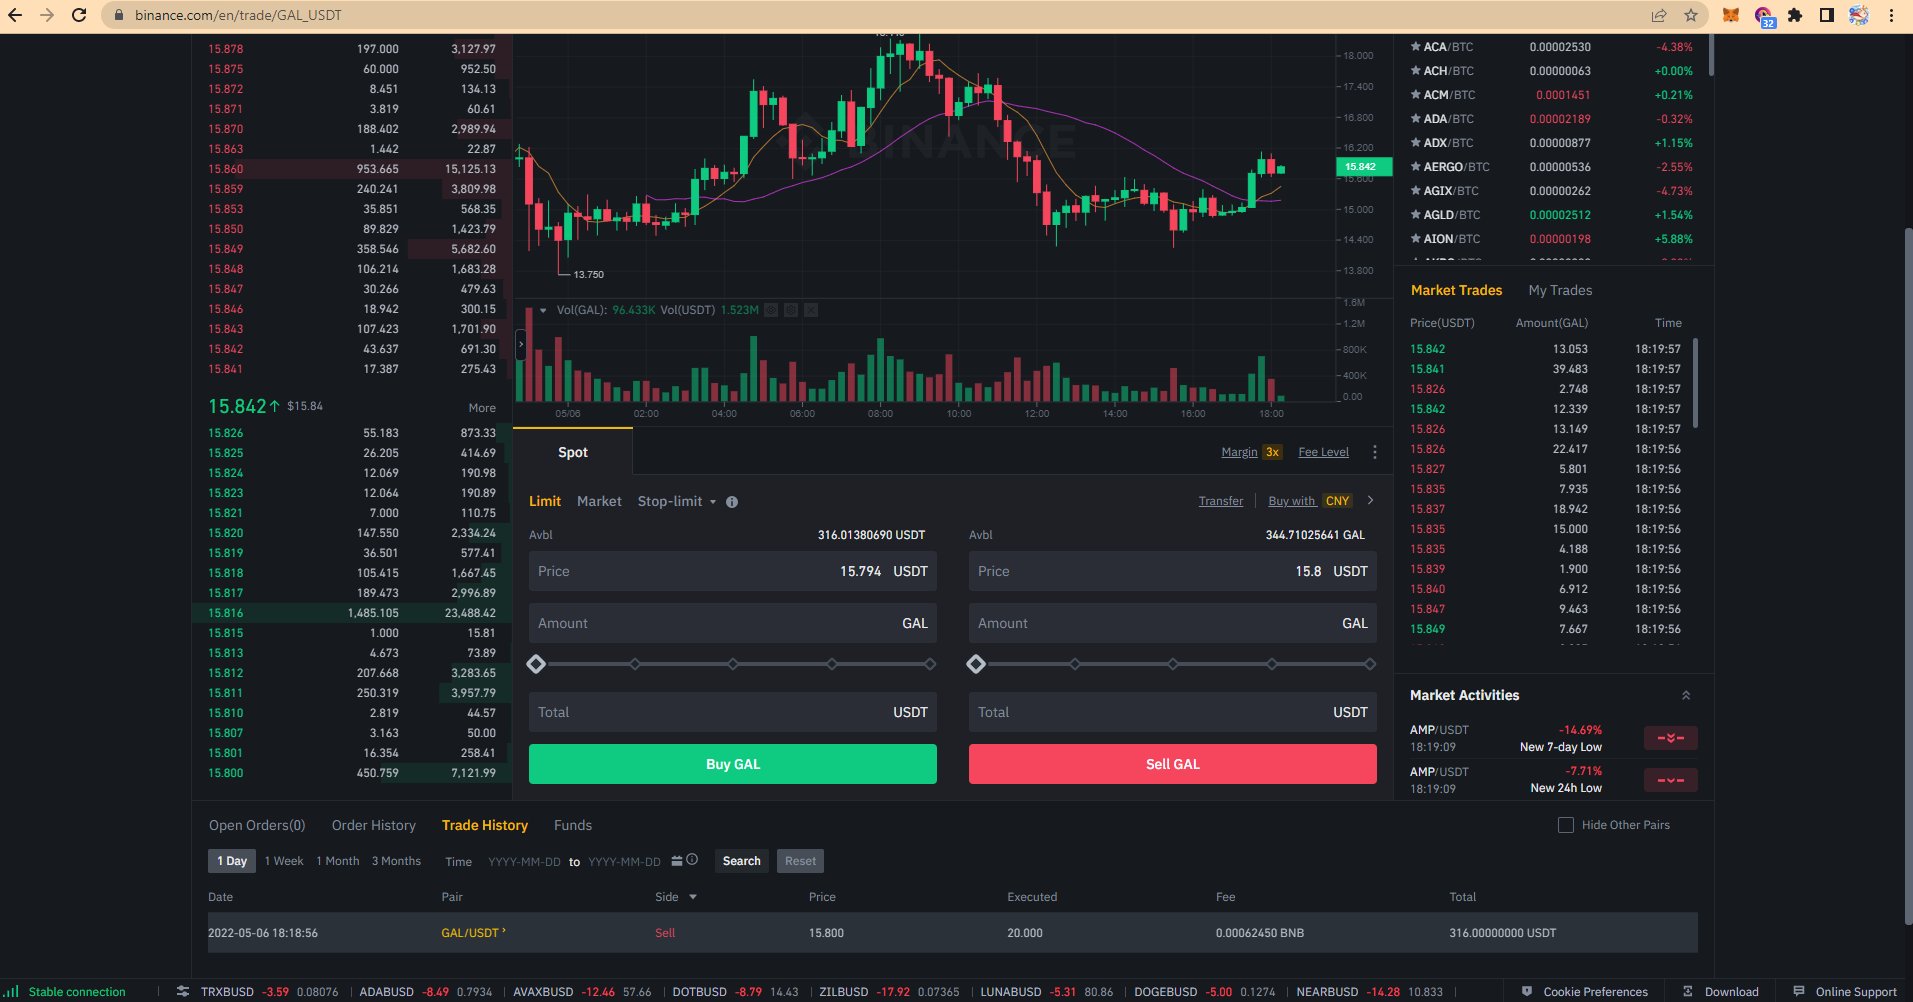Open GAL/USDT pair link arrow in trade history
The height and width of the screenshot is (1002, 1913).
tap(504, 931)
